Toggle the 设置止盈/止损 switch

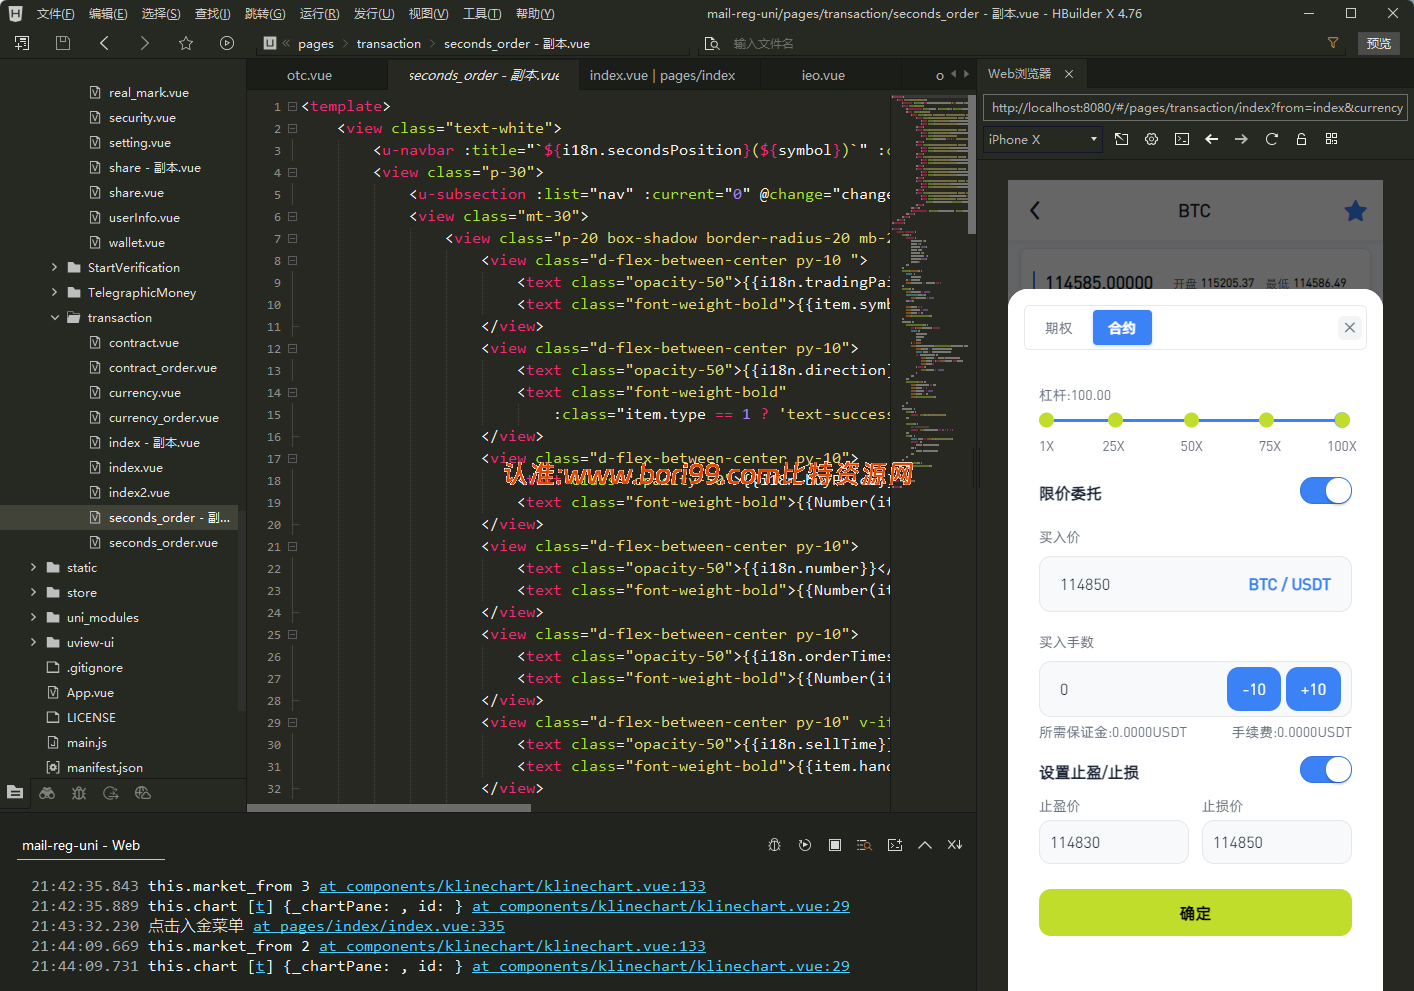point(1326,770)
